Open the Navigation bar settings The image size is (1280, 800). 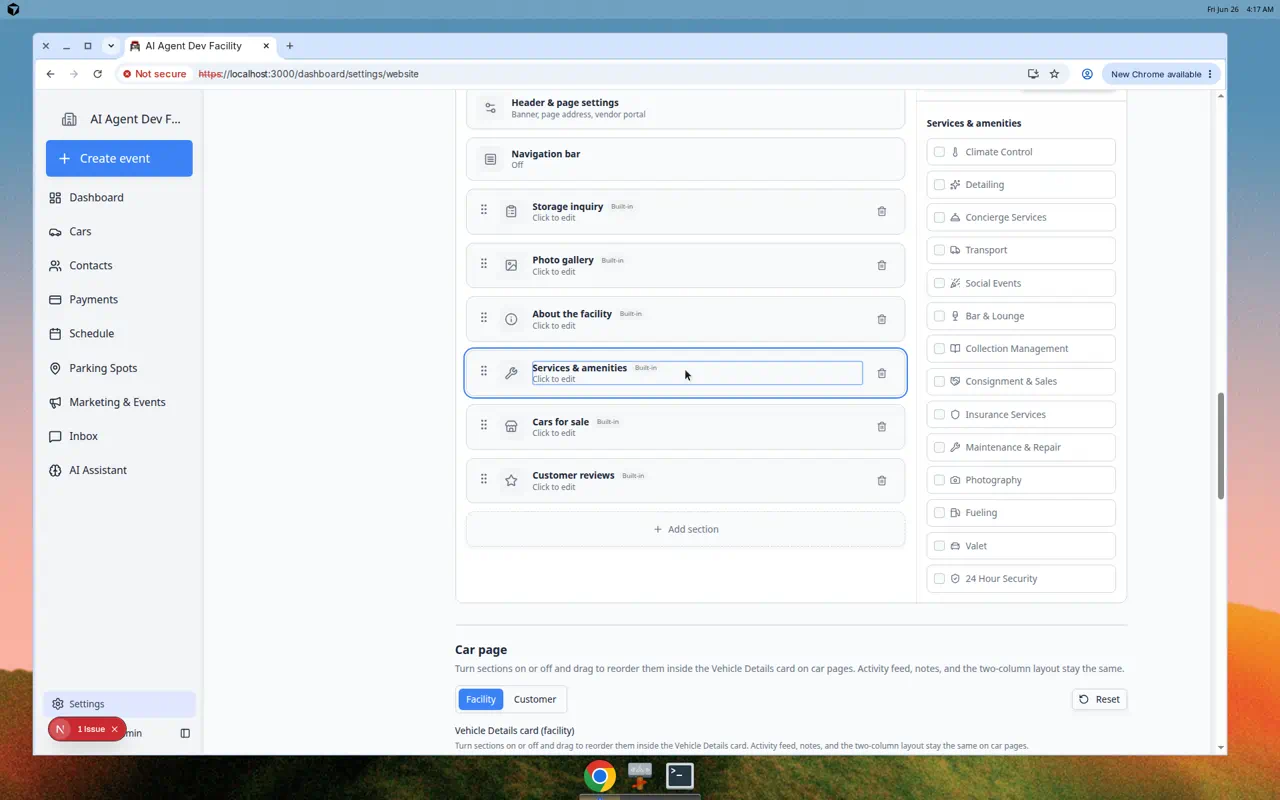pyautogui.click(x=685, y=159)
